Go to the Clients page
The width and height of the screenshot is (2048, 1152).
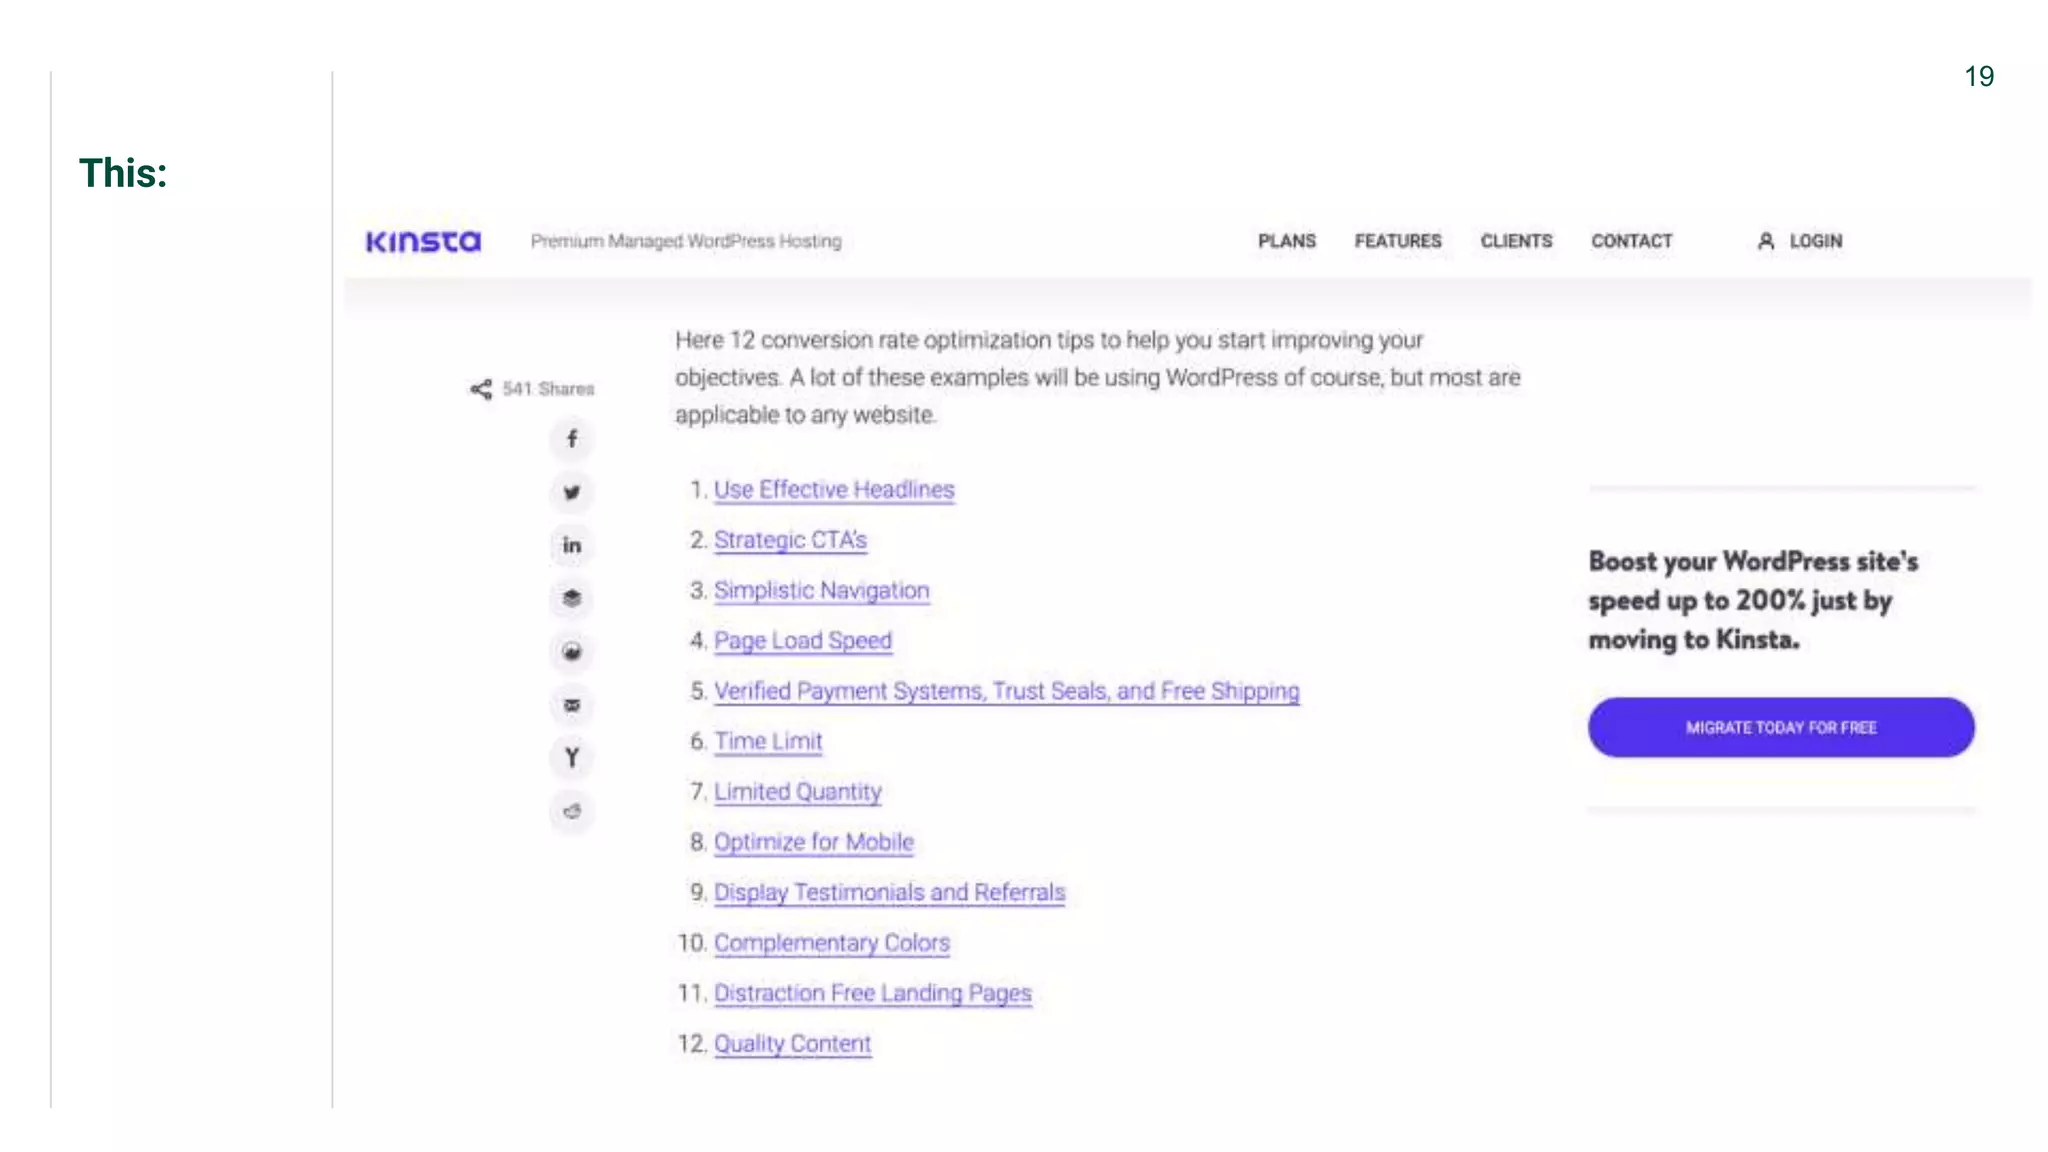coord(1516,241)
